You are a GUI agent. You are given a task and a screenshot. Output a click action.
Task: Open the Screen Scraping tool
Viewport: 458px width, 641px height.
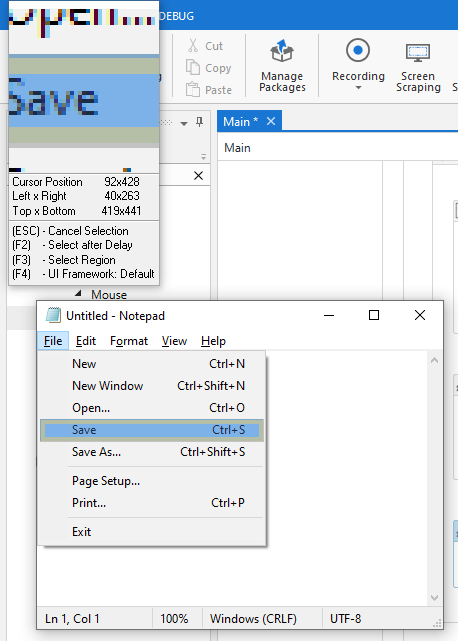point(418,65)
